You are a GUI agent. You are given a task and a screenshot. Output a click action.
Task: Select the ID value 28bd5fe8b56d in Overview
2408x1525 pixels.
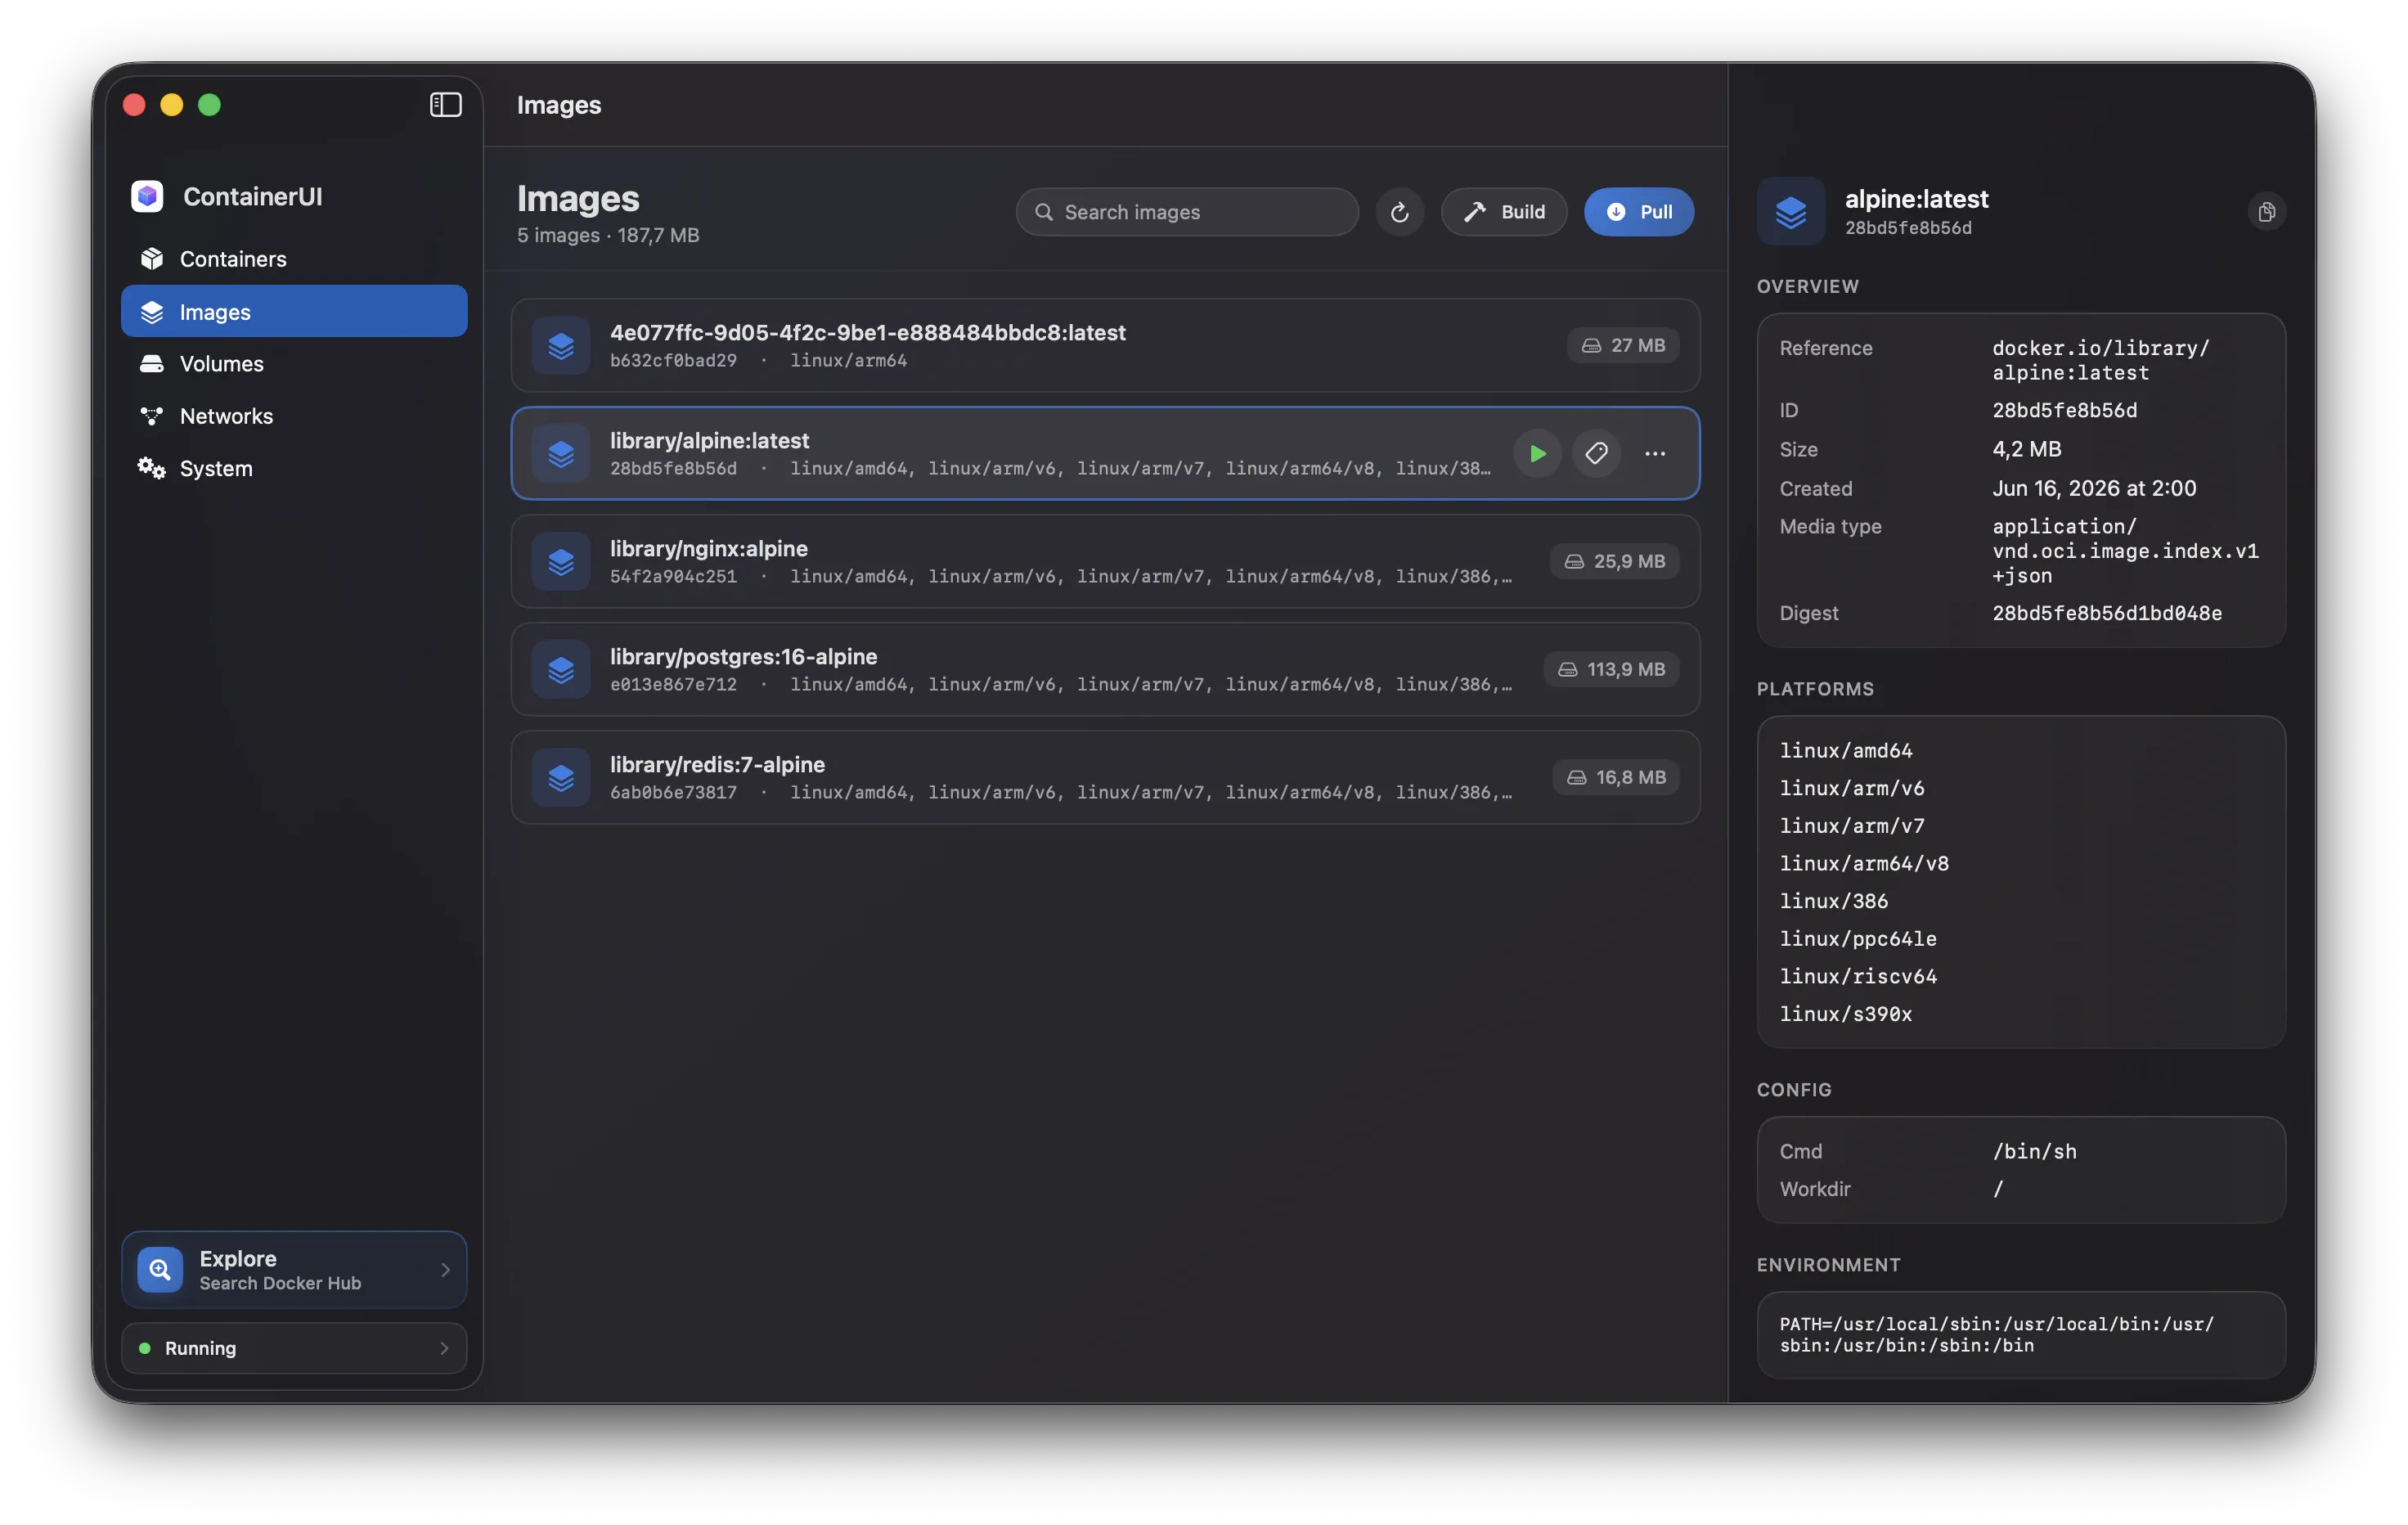[x=2064, y=411]
